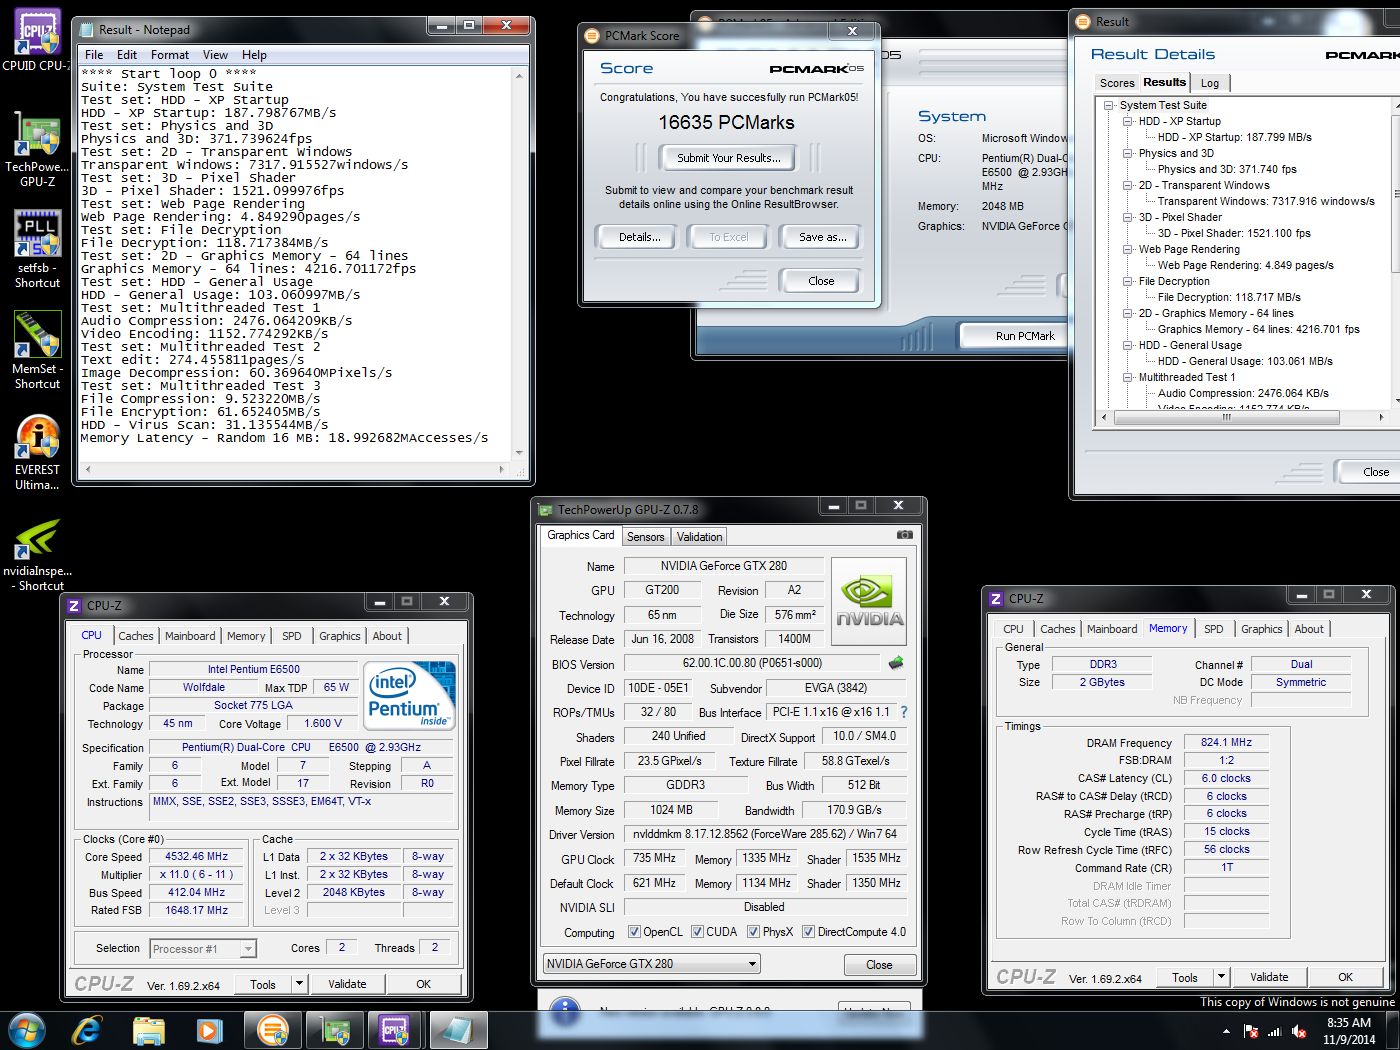
Task: Switch to the SPD tab in the Memory CPU-Z window
Action: click(x=1213, y=629)
